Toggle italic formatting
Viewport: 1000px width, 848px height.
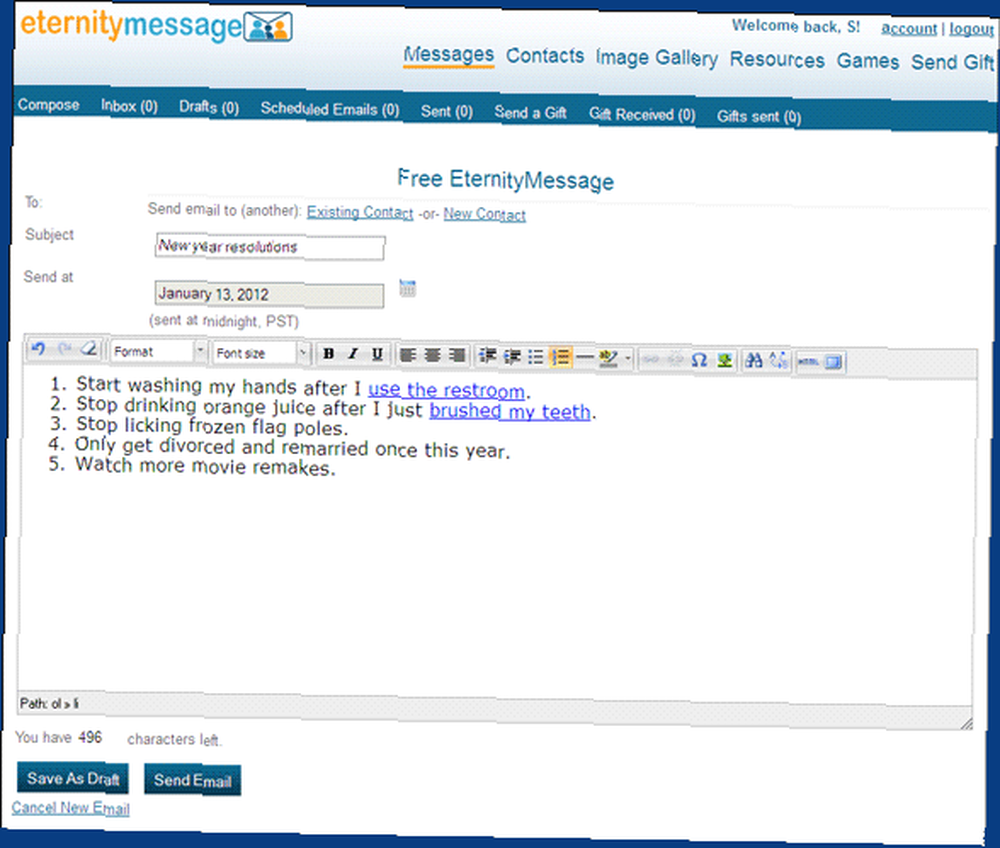tap(353, 354)
